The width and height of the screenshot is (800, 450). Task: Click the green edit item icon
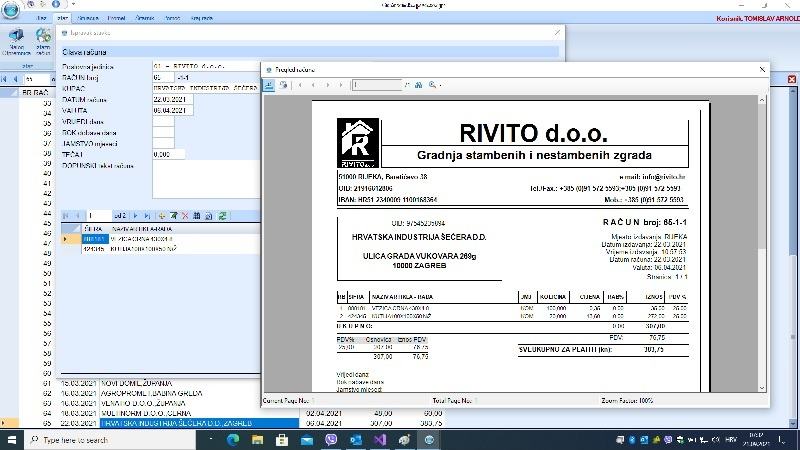point(173,216)
